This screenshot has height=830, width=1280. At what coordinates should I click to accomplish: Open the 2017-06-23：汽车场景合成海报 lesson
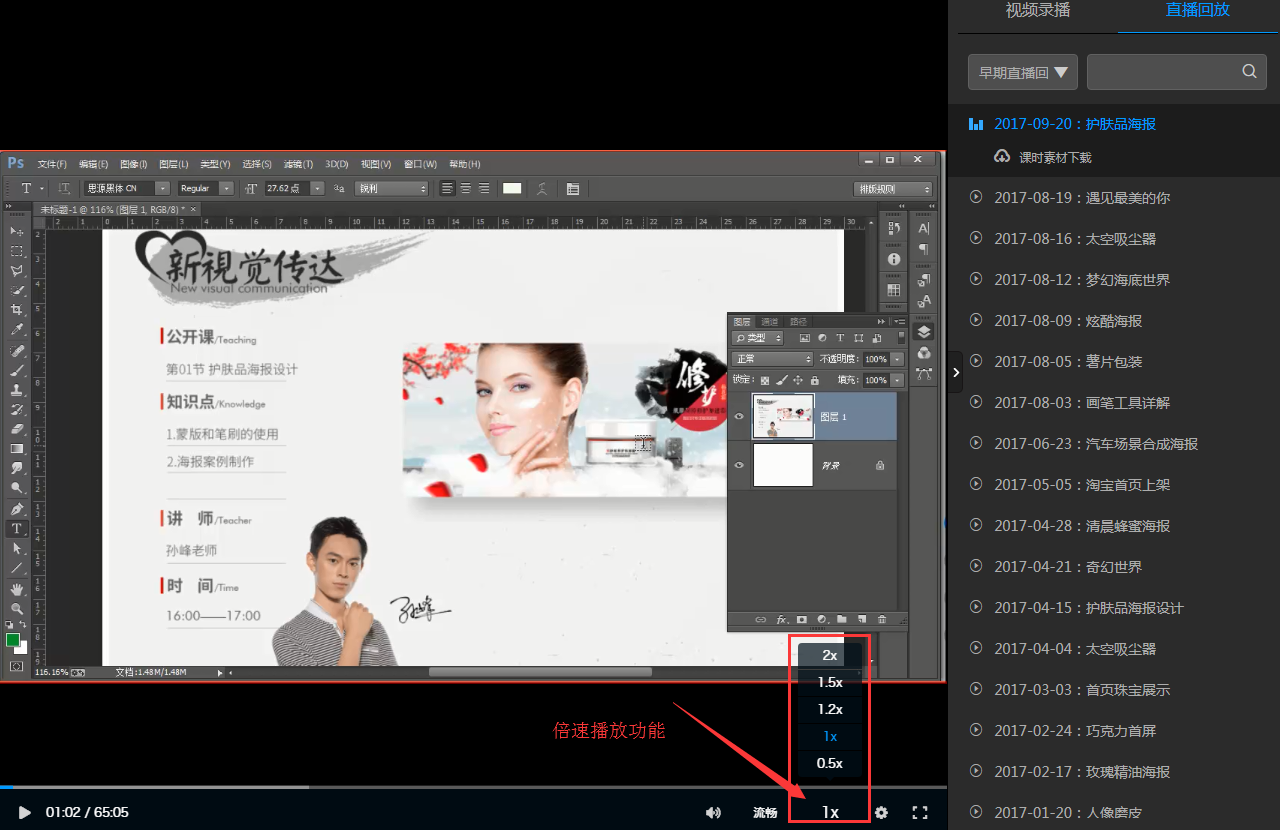click(x=1095, y=443)
